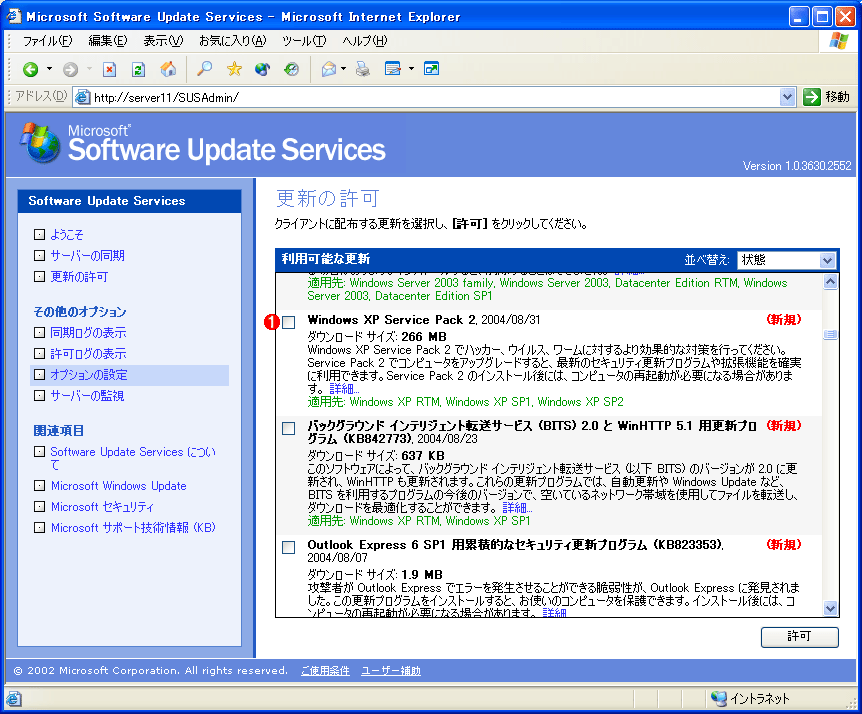Open the 同期ログの表示 link
Image resolution: width=862 pixels, height=714 pixels.
(x=89, y=333)
